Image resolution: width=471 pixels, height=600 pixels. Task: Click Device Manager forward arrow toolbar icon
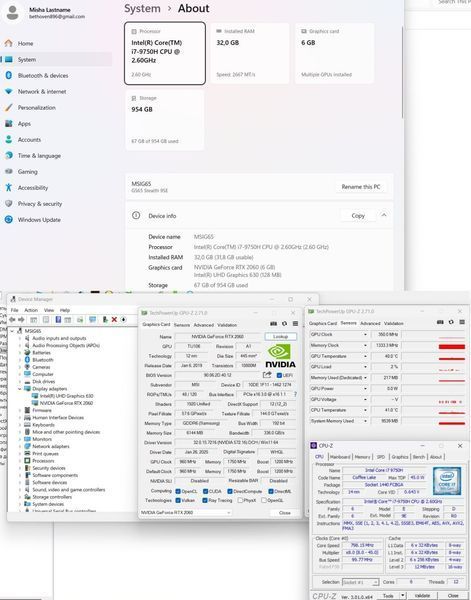pyautogui.click(x=21, y=320)
